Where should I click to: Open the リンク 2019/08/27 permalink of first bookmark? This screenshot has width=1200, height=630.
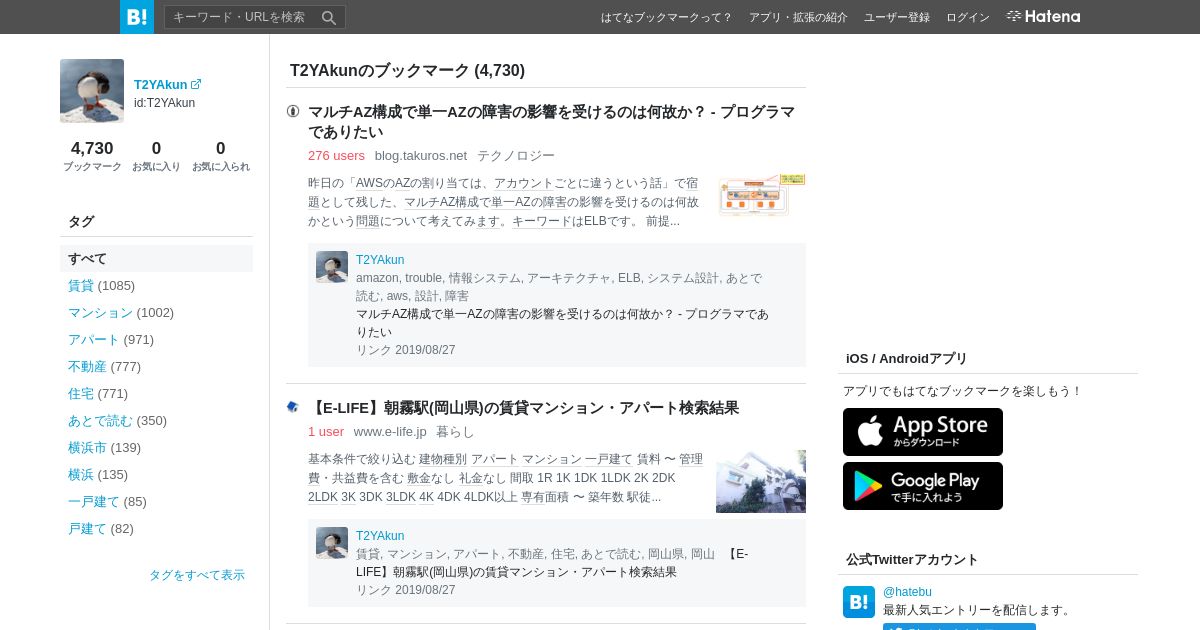[405, 350]
